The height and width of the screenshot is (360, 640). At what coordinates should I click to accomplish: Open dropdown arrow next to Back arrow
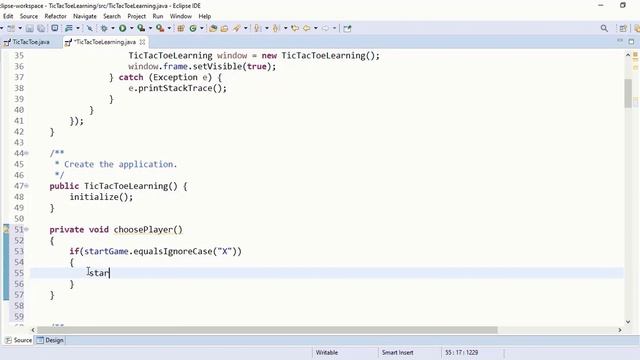316,28
